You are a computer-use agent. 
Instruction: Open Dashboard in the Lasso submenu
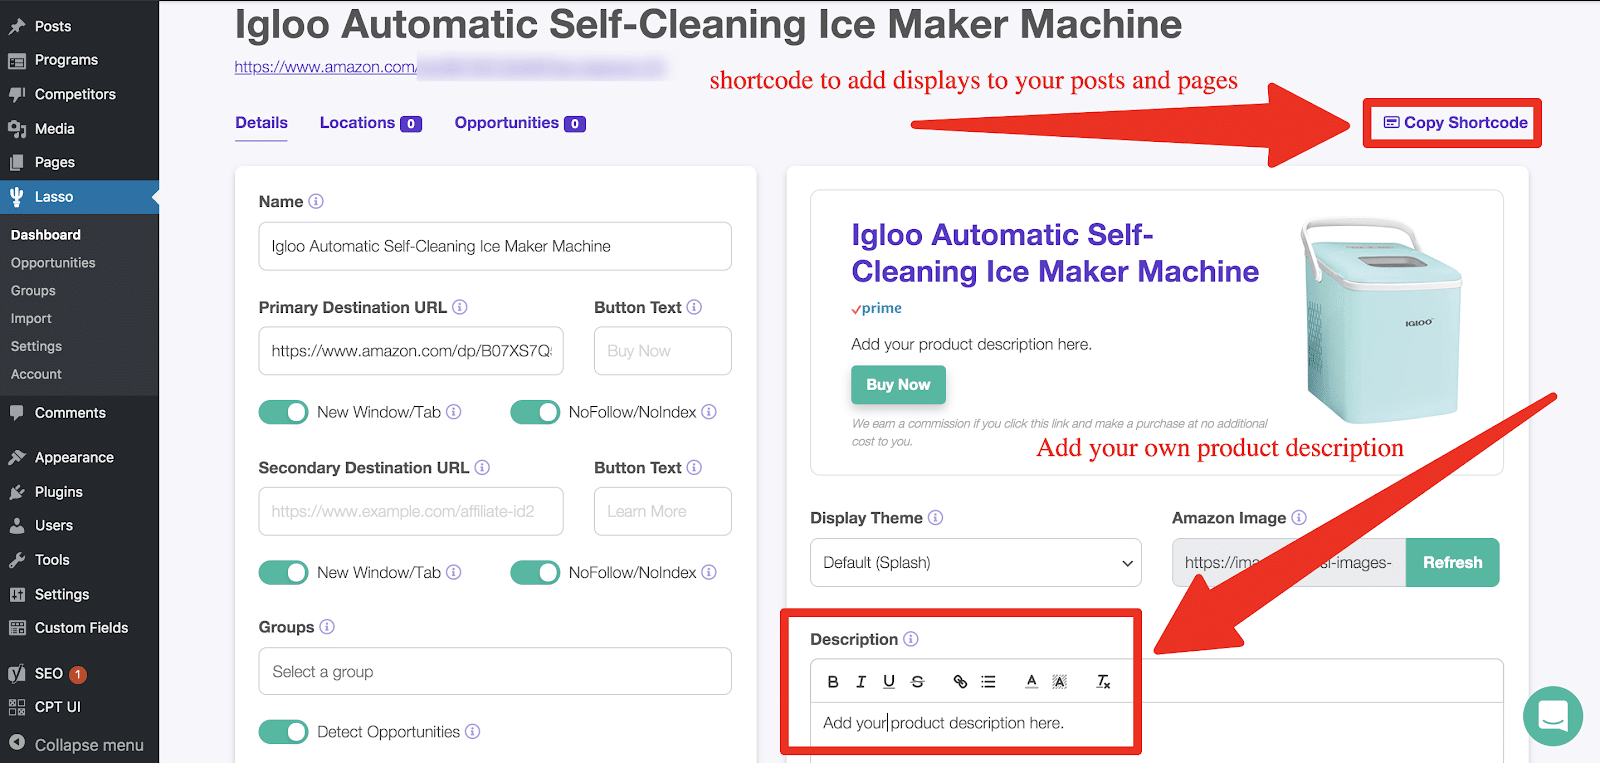point(46,235)
